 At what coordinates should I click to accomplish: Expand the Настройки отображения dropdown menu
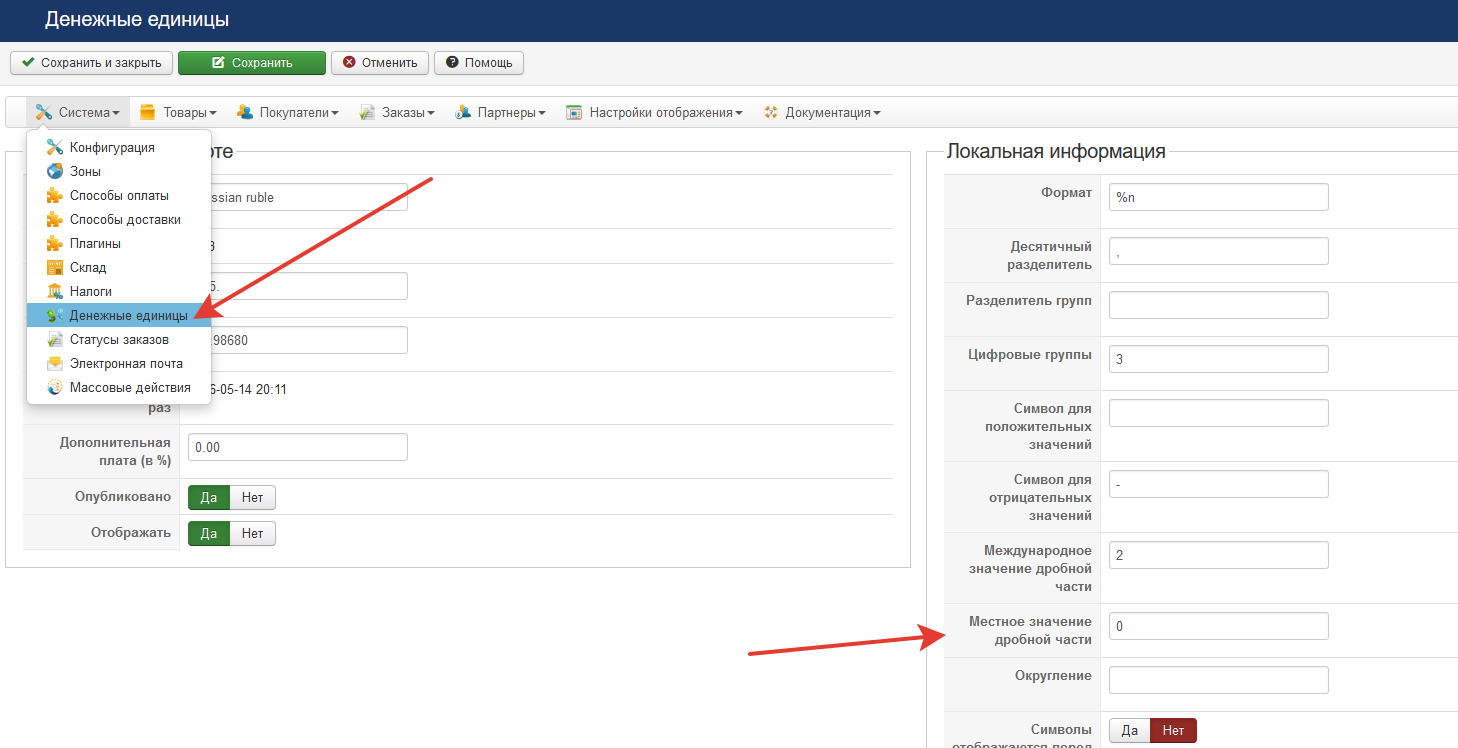[654, 112]
